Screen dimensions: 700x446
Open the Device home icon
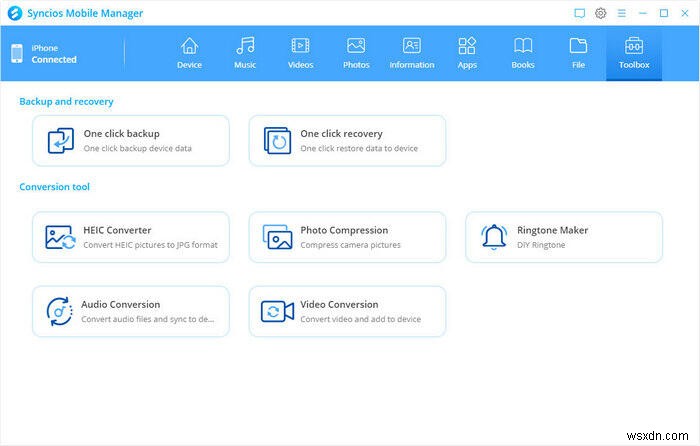[189, 46]
